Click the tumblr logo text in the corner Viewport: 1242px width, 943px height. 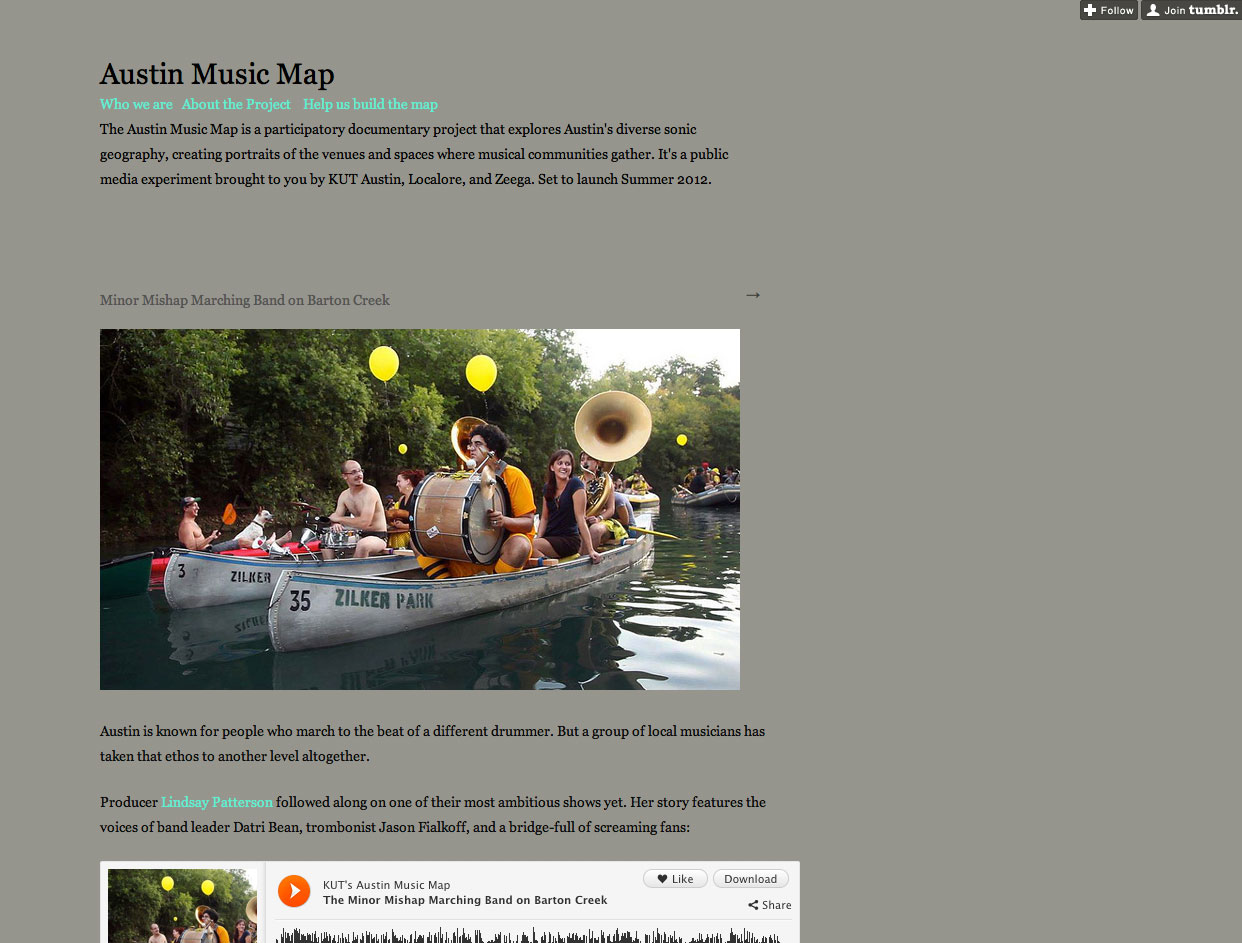coord(1213,10)
